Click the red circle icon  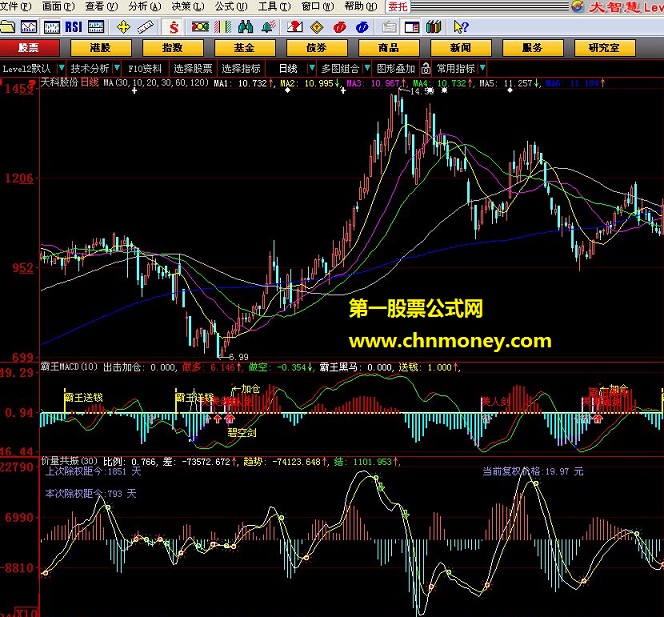(x=340, y=28)
